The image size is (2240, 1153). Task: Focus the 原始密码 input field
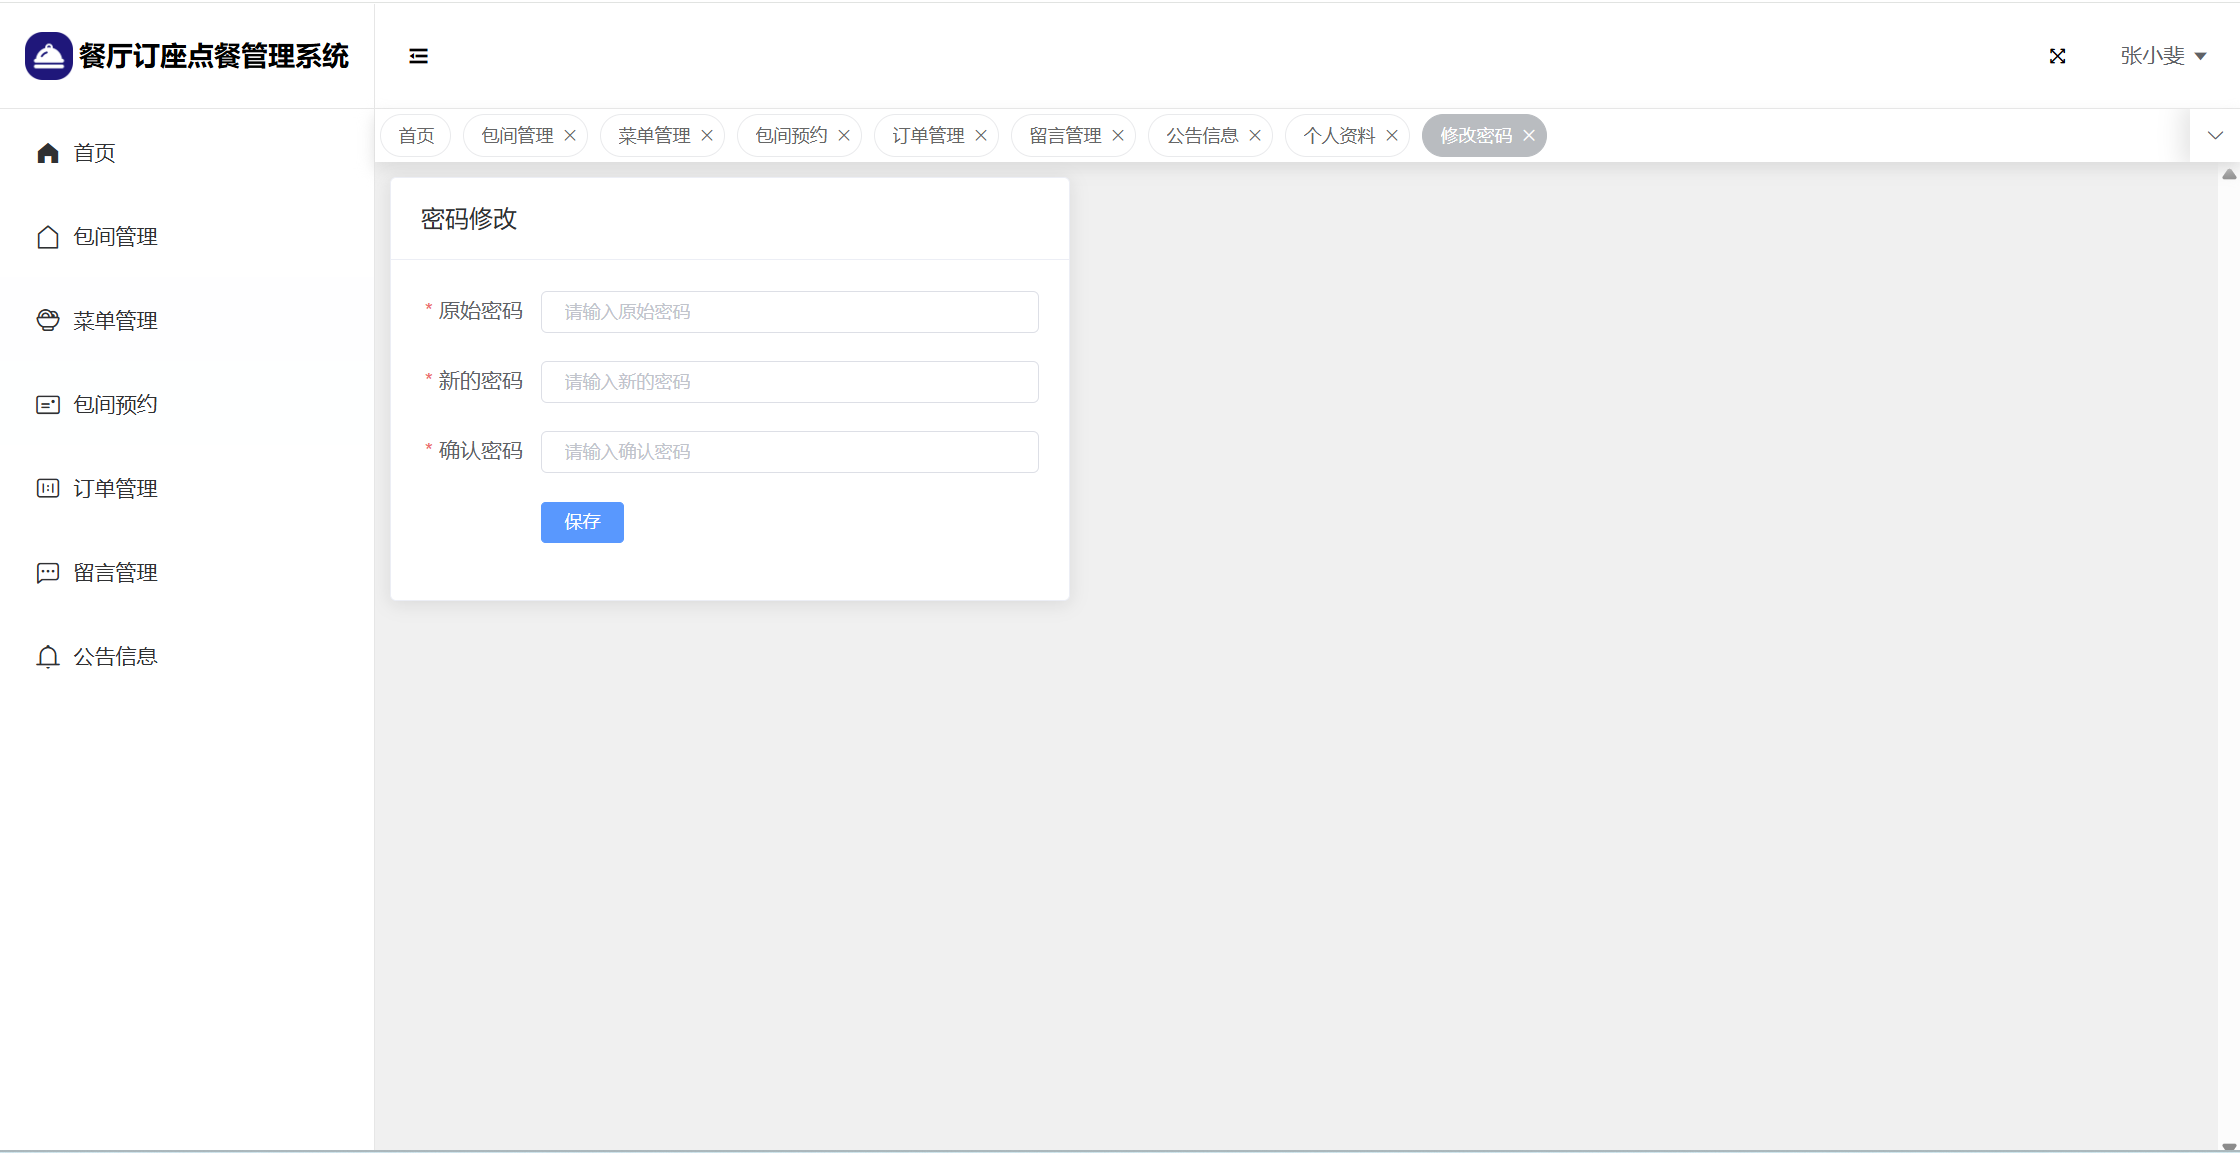pos(789,312)
